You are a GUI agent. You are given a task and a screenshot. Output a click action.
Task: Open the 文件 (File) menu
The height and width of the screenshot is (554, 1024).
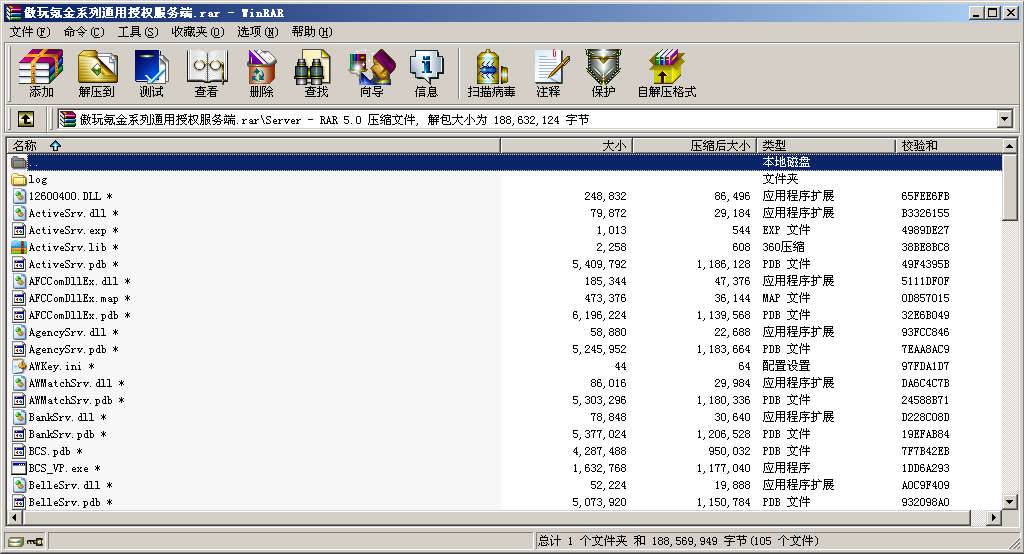point(30,32)
